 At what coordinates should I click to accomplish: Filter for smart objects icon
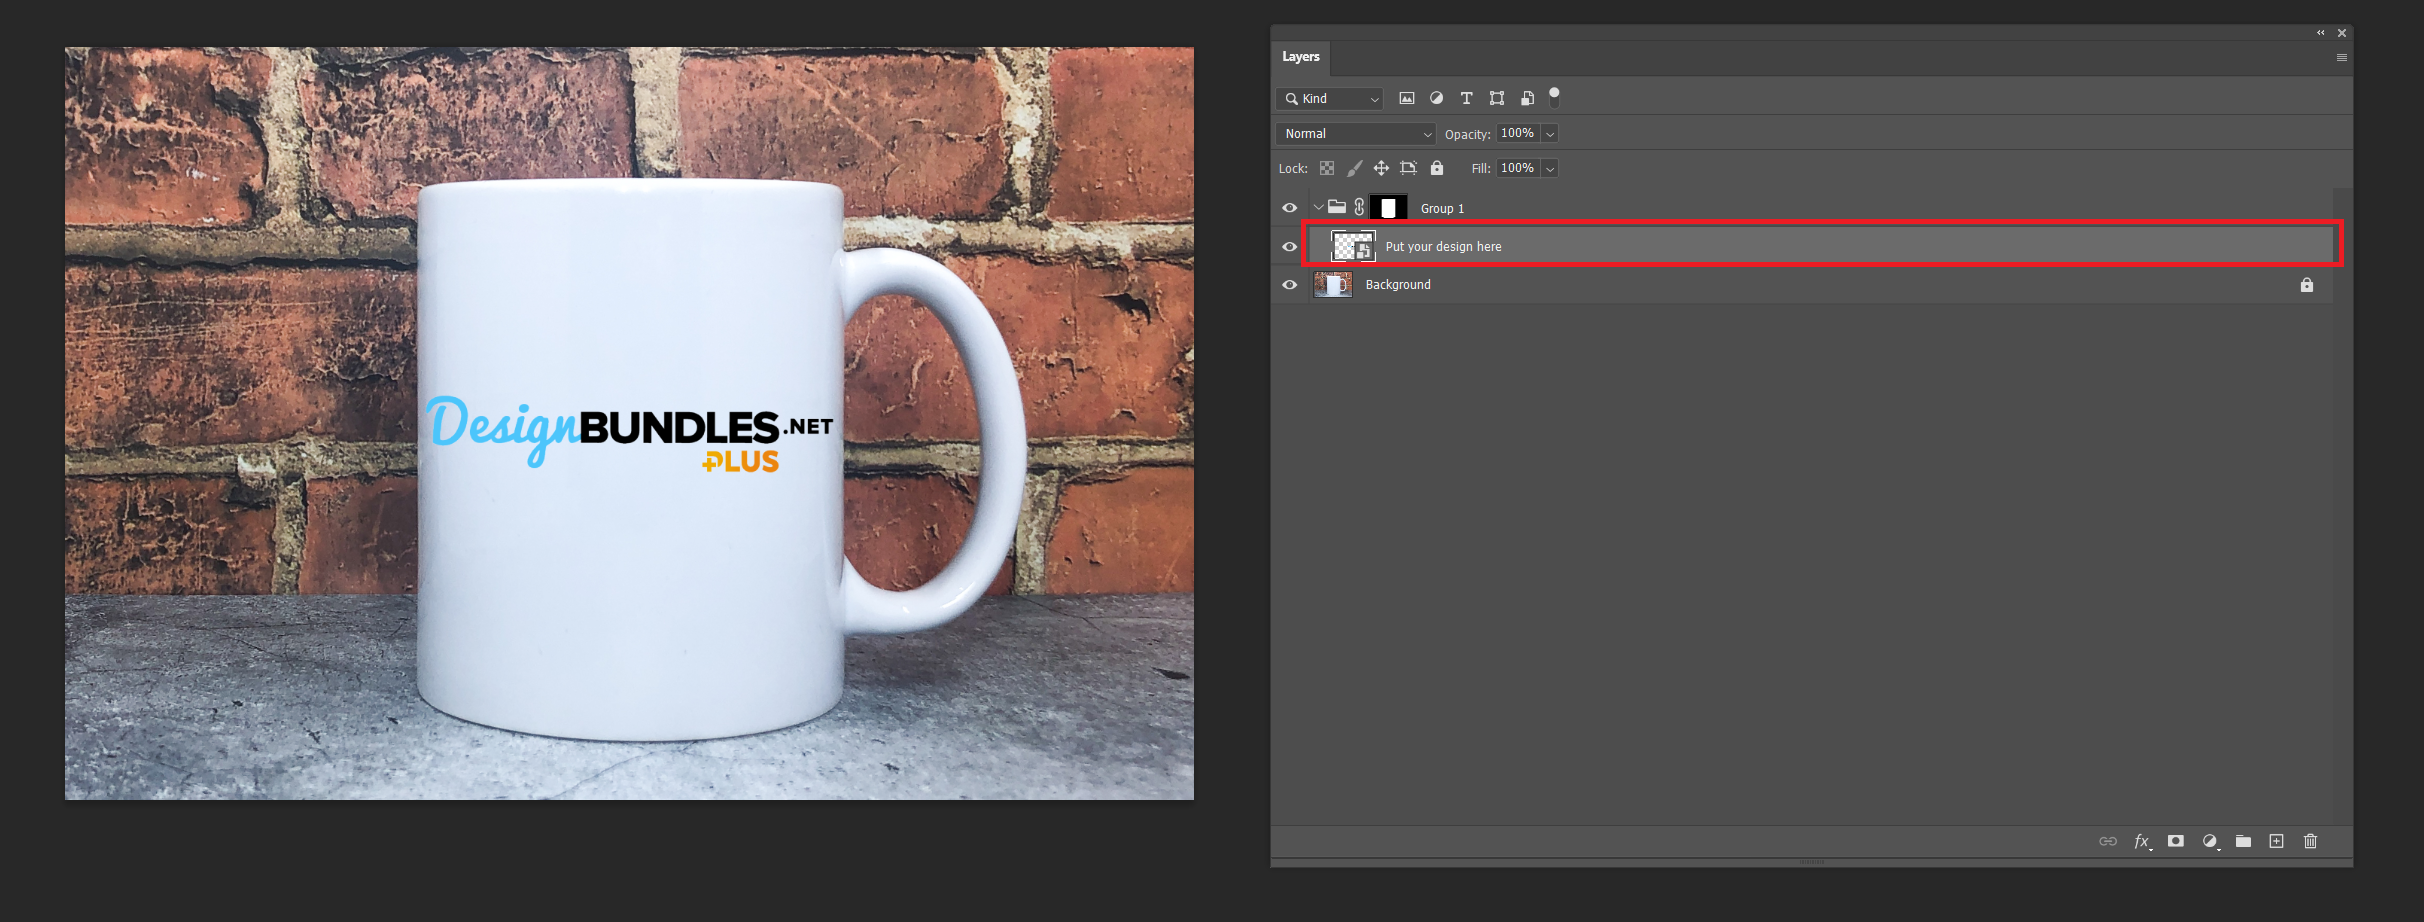pos(1527,98)
